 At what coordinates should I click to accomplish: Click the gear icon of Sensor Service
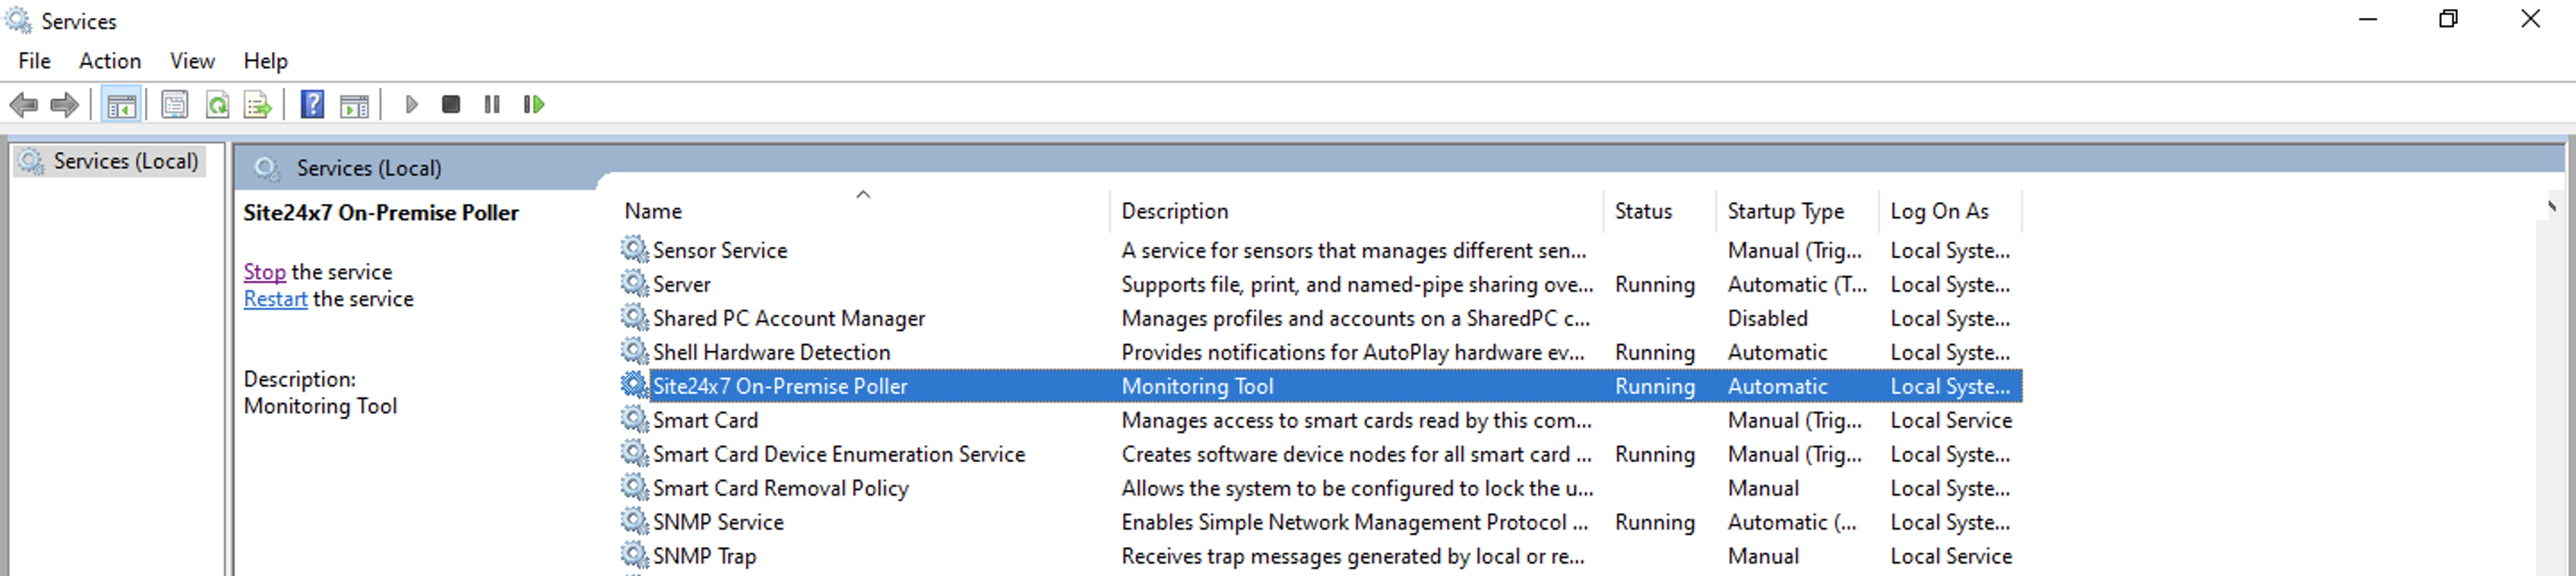pyautogui.click(x=634, y=249)
